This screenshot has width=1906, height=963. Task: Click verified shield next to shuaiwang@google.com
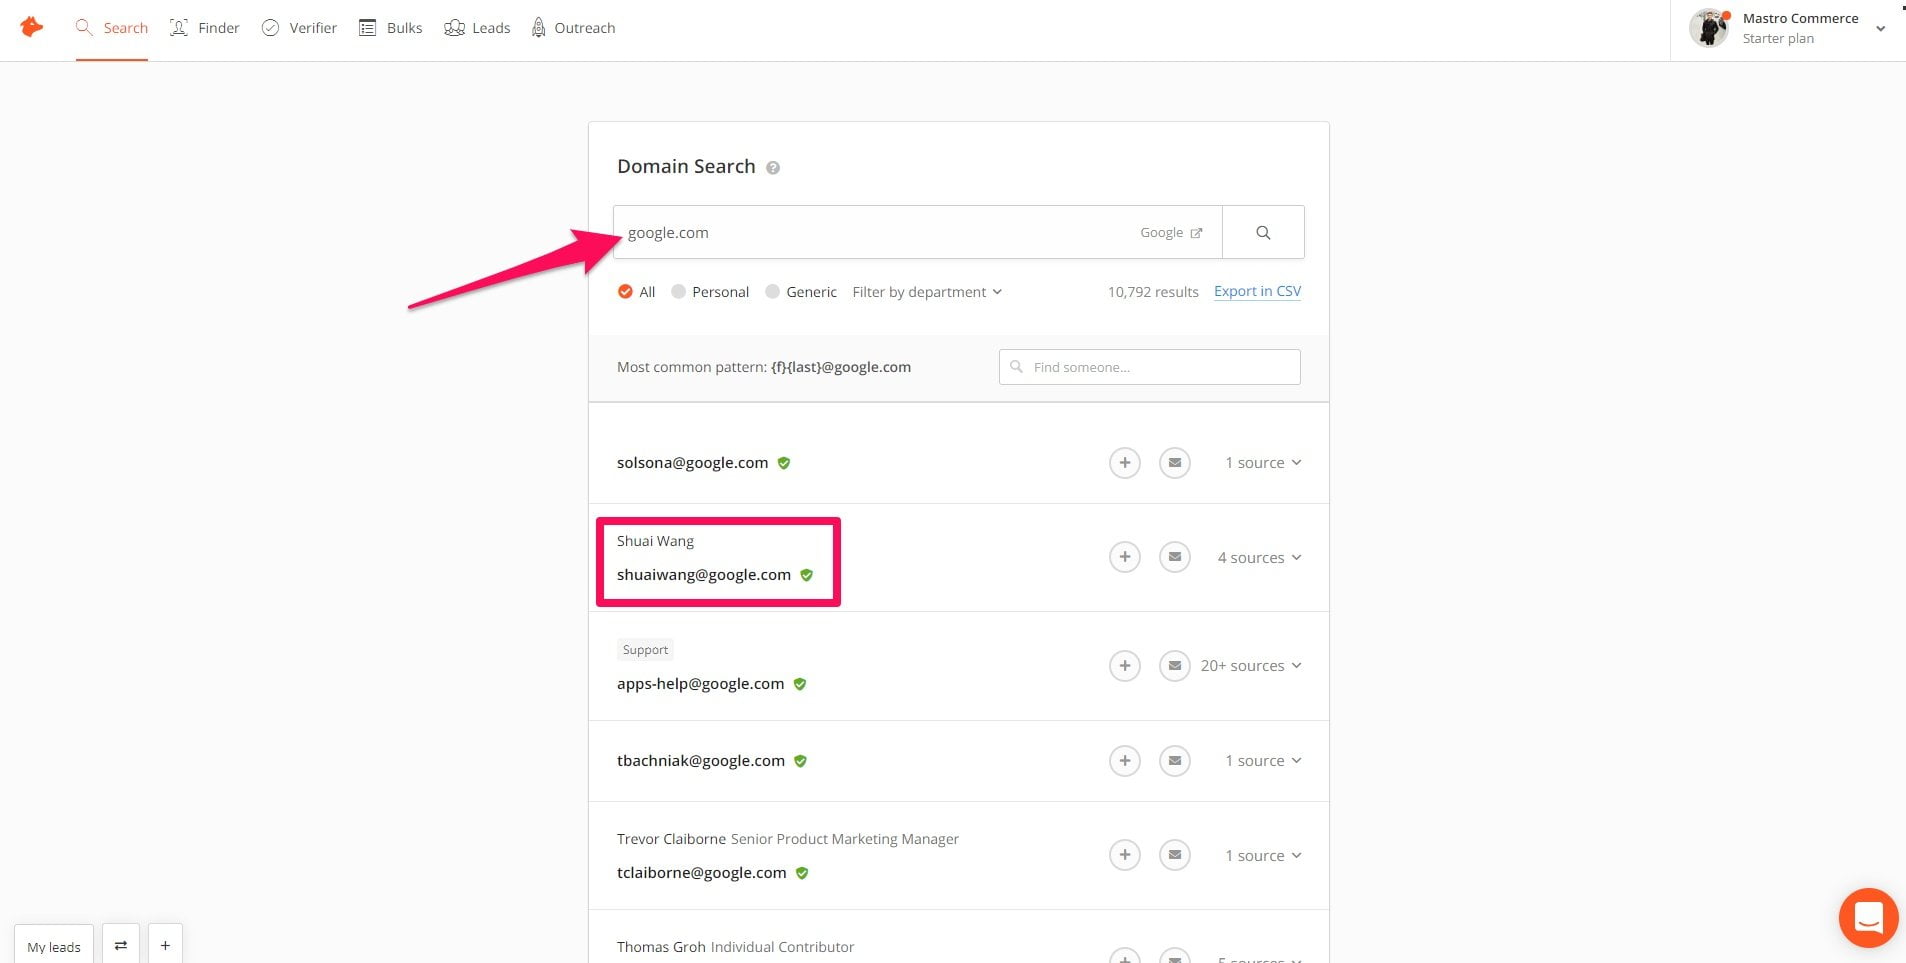pyautogui.click(x=807, y=575)
